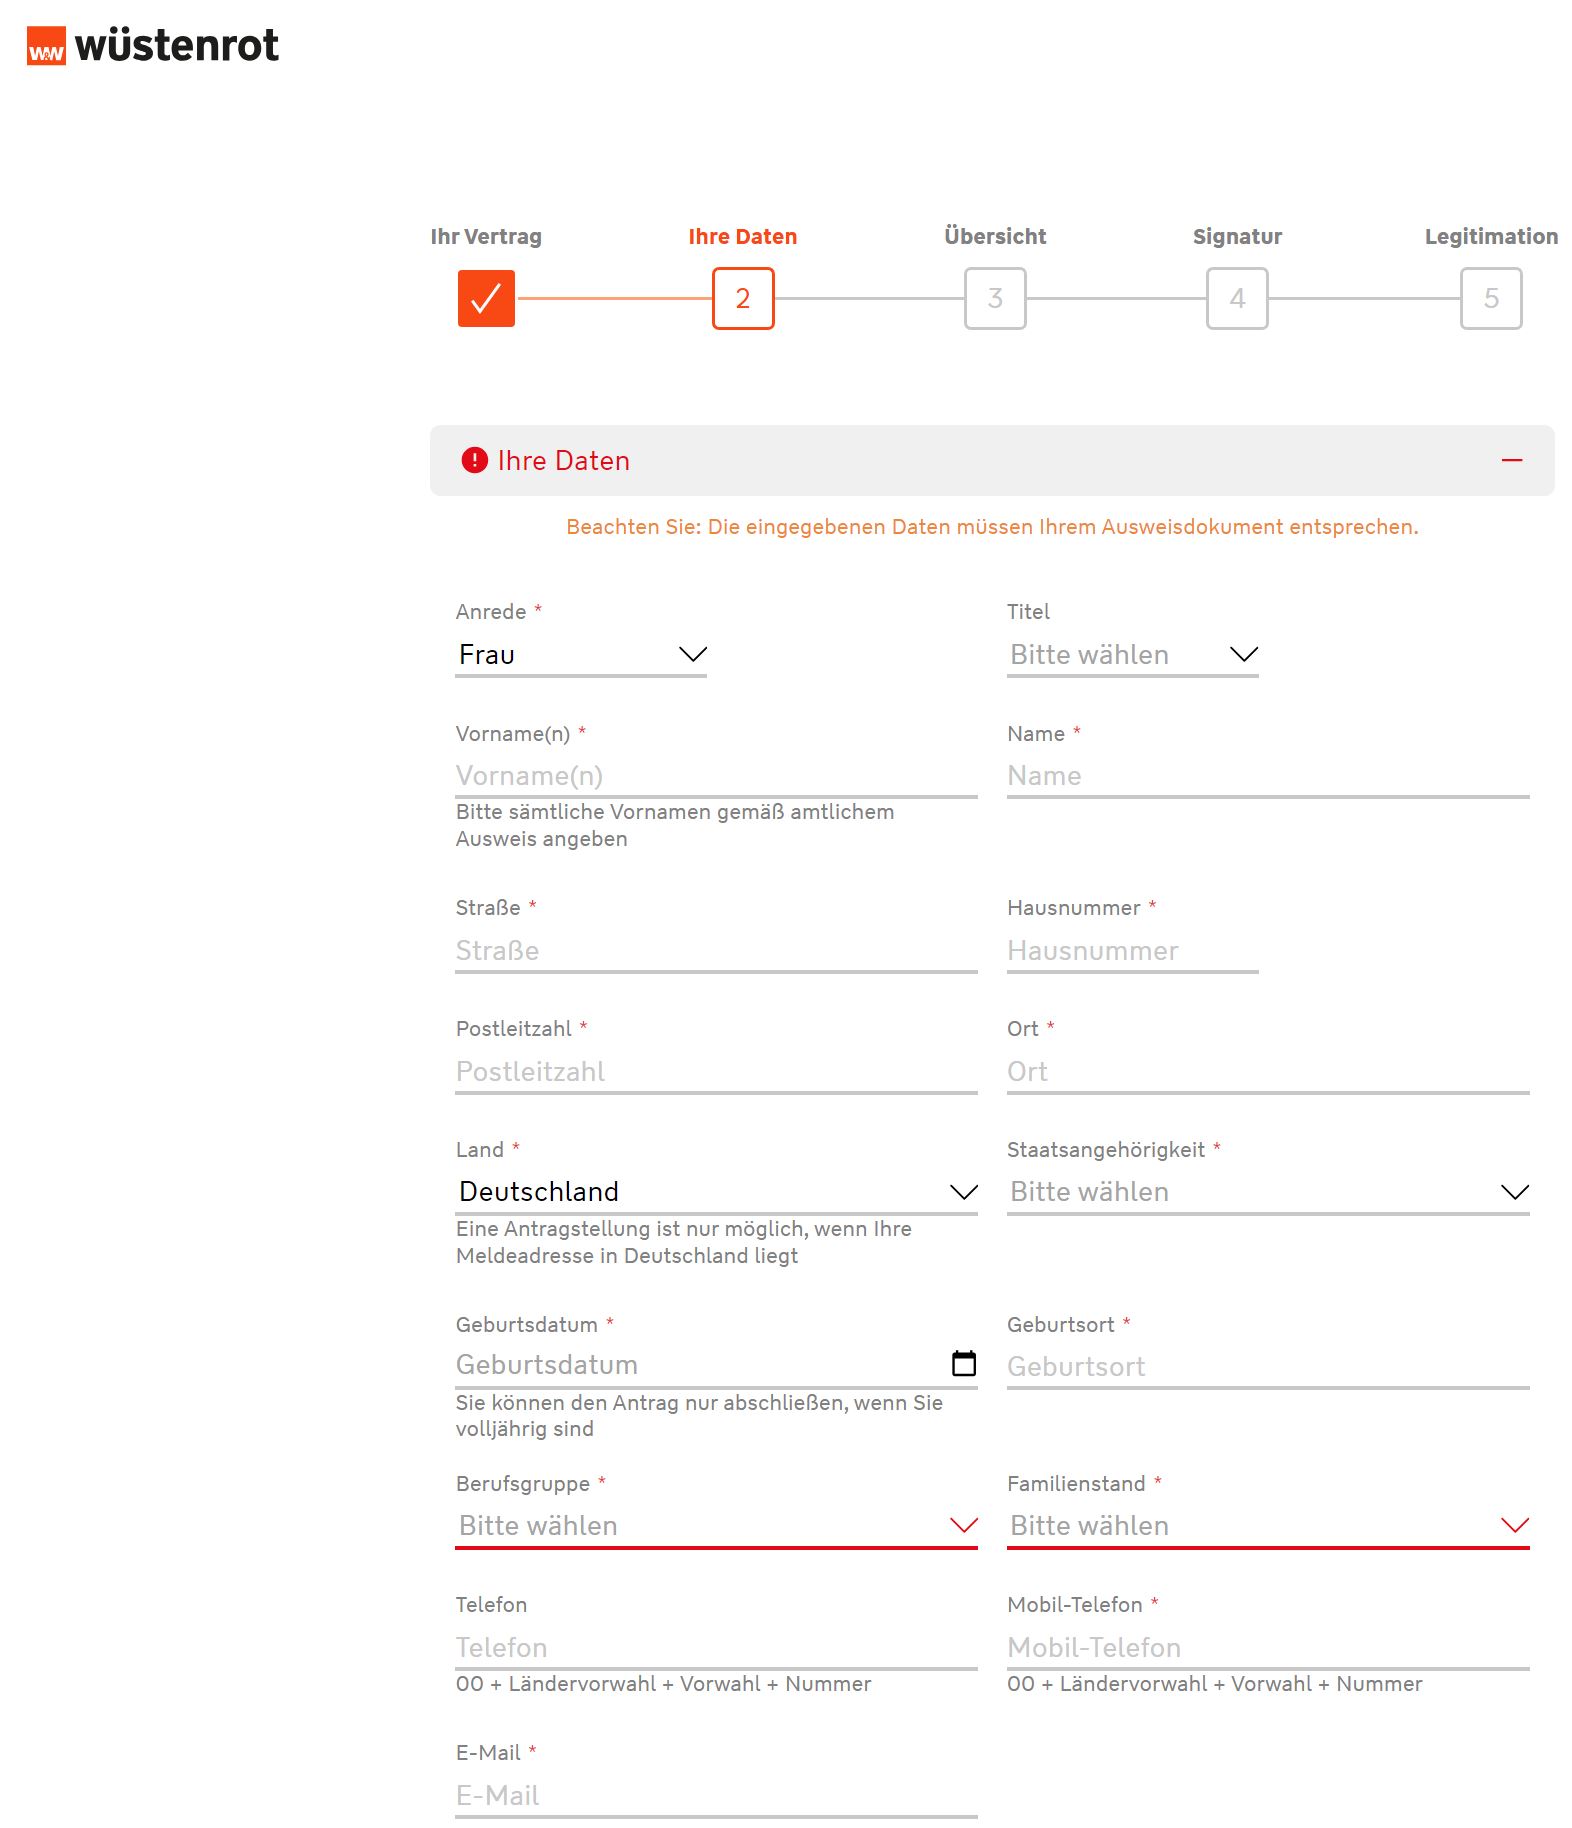The width and height of the screenshot is (1572, 1828).
Task: Open the Land dropdown showing Deutschland
Action: tap(716, 1192)
